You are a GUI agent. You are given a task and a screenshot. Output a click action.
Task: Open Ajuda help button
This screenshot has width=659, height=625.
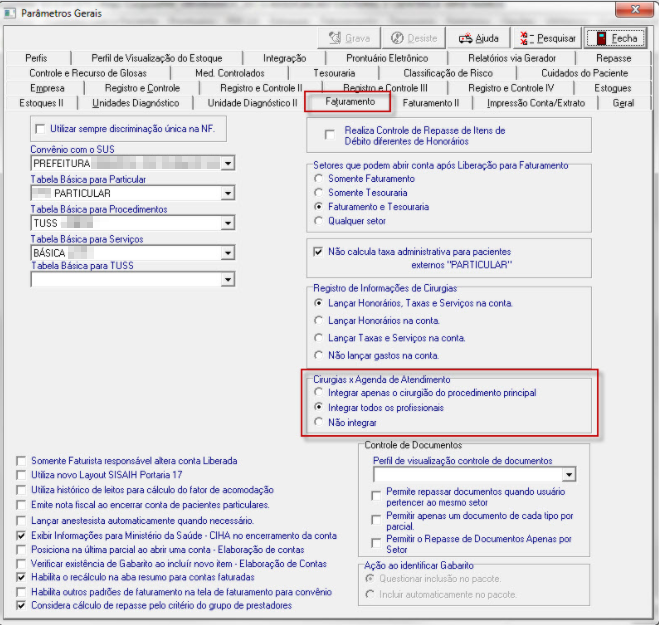(478, 38)
